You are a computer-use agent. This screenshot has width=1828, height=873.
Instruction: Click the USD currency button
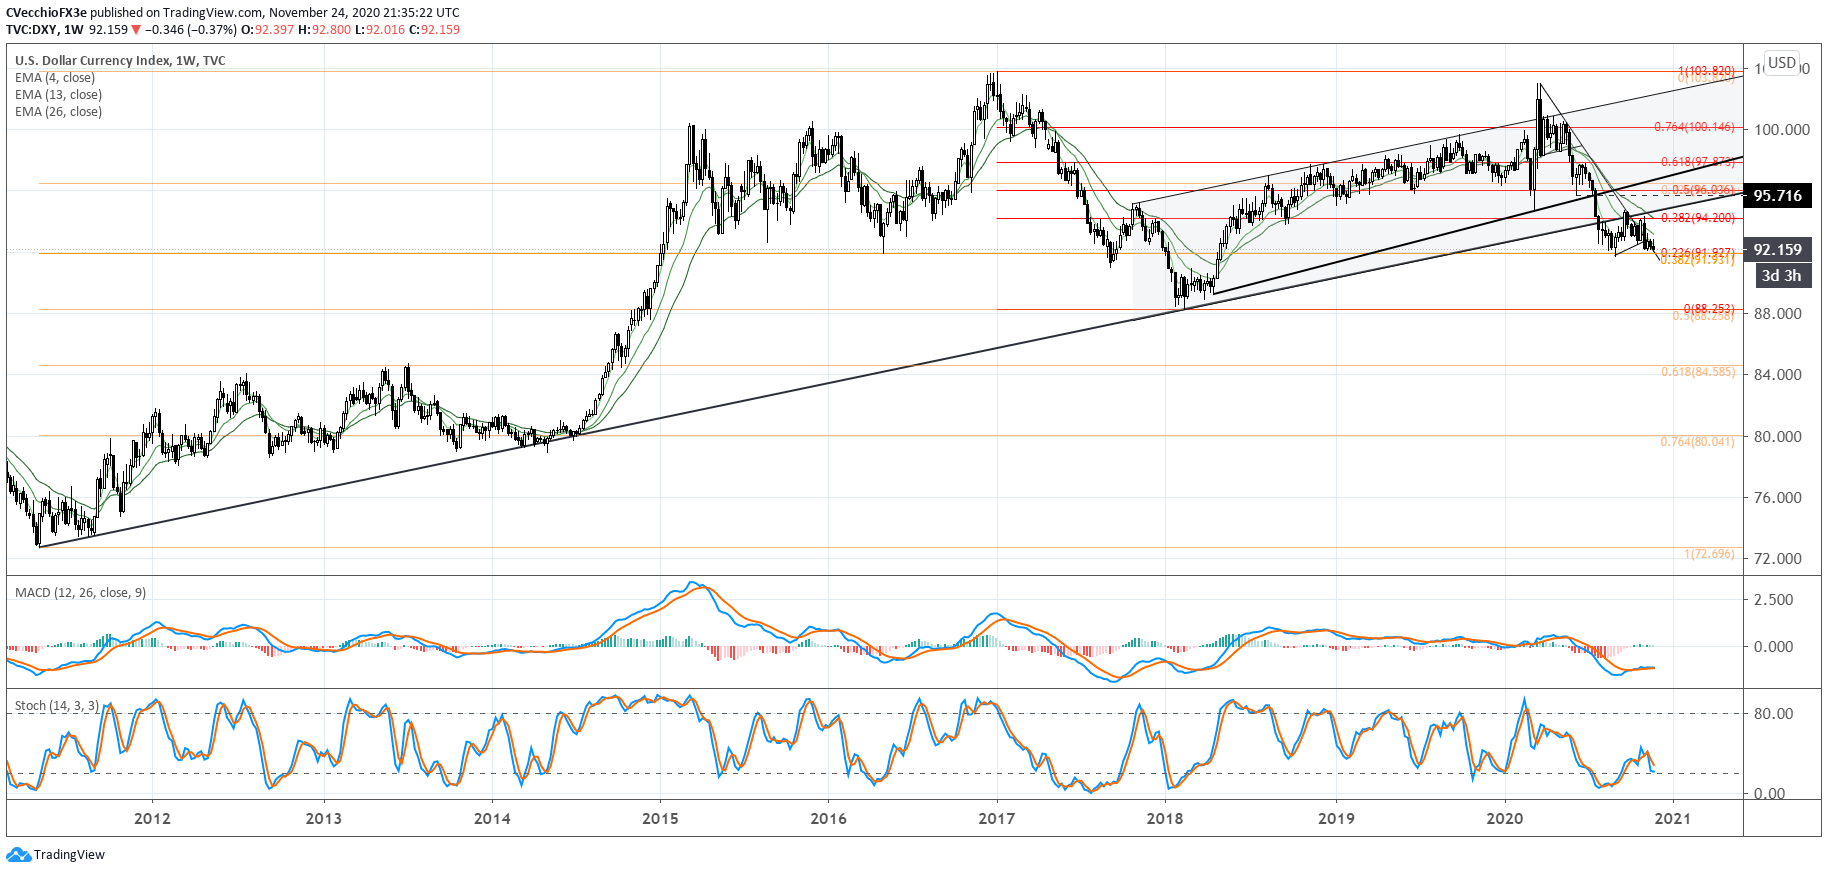pyautogui.click(x=1782, y=62)
